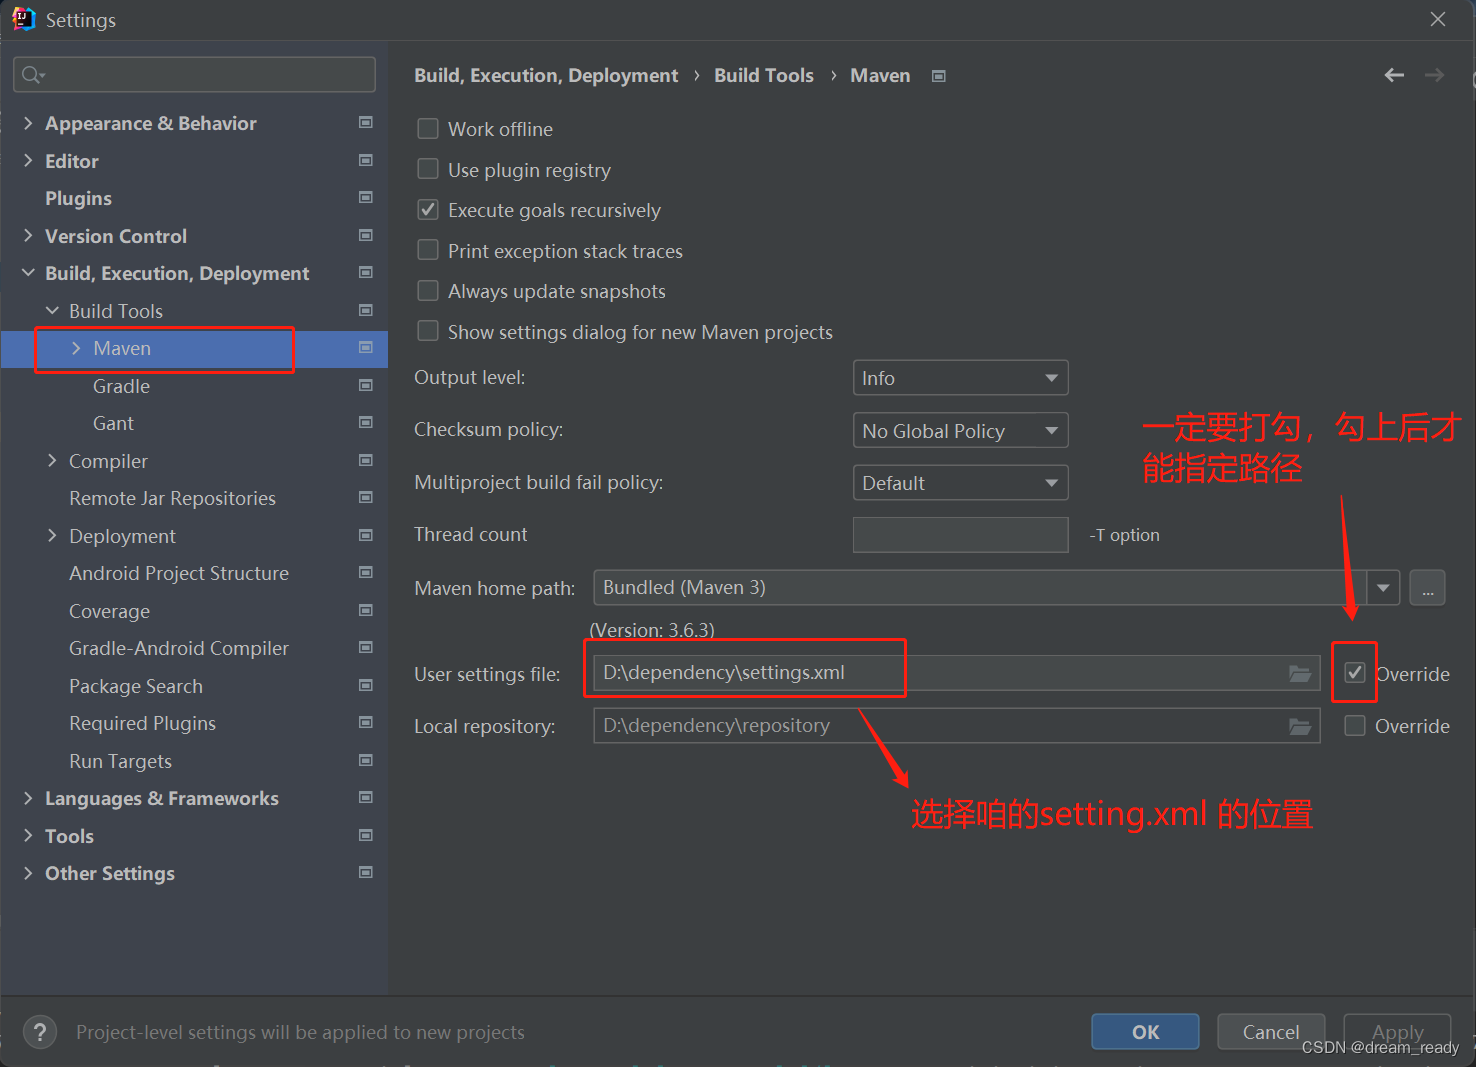Click Cancel button

click(1271, 1032)
